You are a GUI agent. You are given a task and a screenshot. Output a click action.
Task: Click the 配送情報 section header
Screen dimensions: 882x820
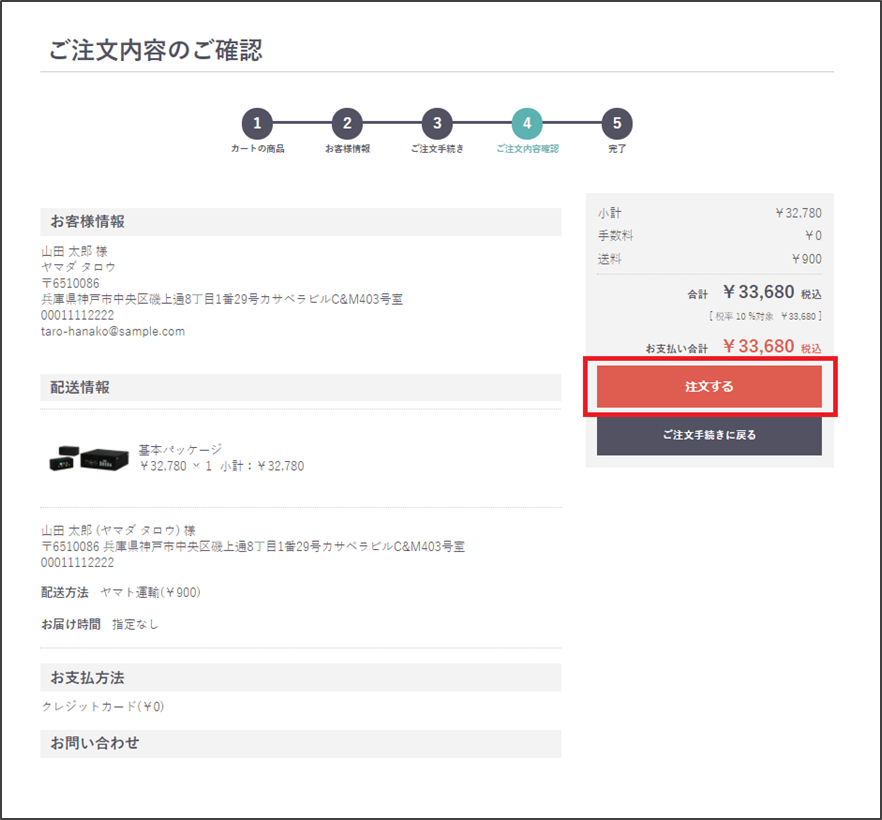[x=81, y=387]
